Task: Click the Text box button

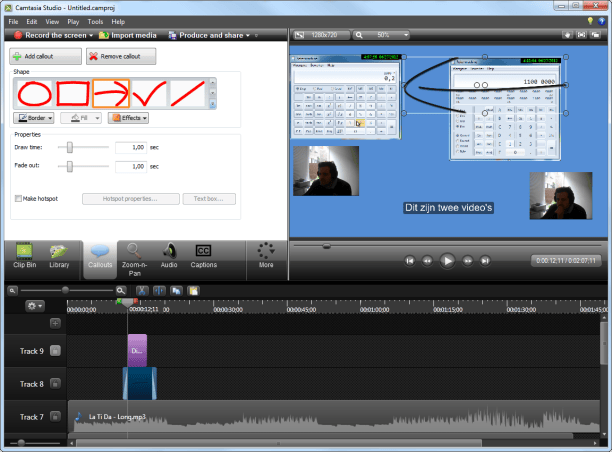Action: click(x=209, y=199)
